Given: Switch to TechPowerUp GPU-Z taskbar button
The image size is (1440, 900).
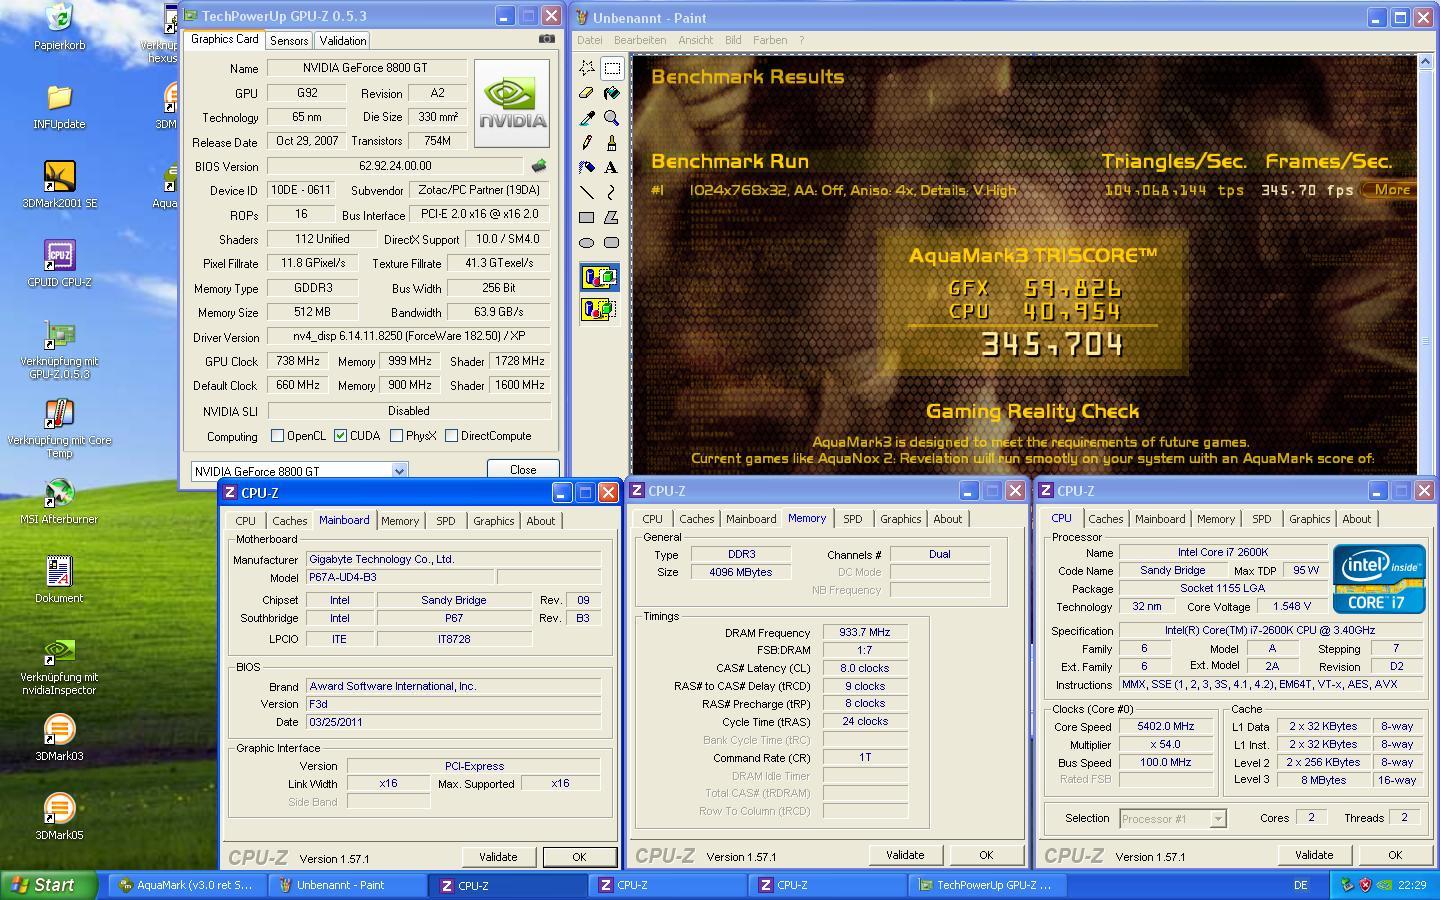Looking at the screenshot, I should 988,885.
